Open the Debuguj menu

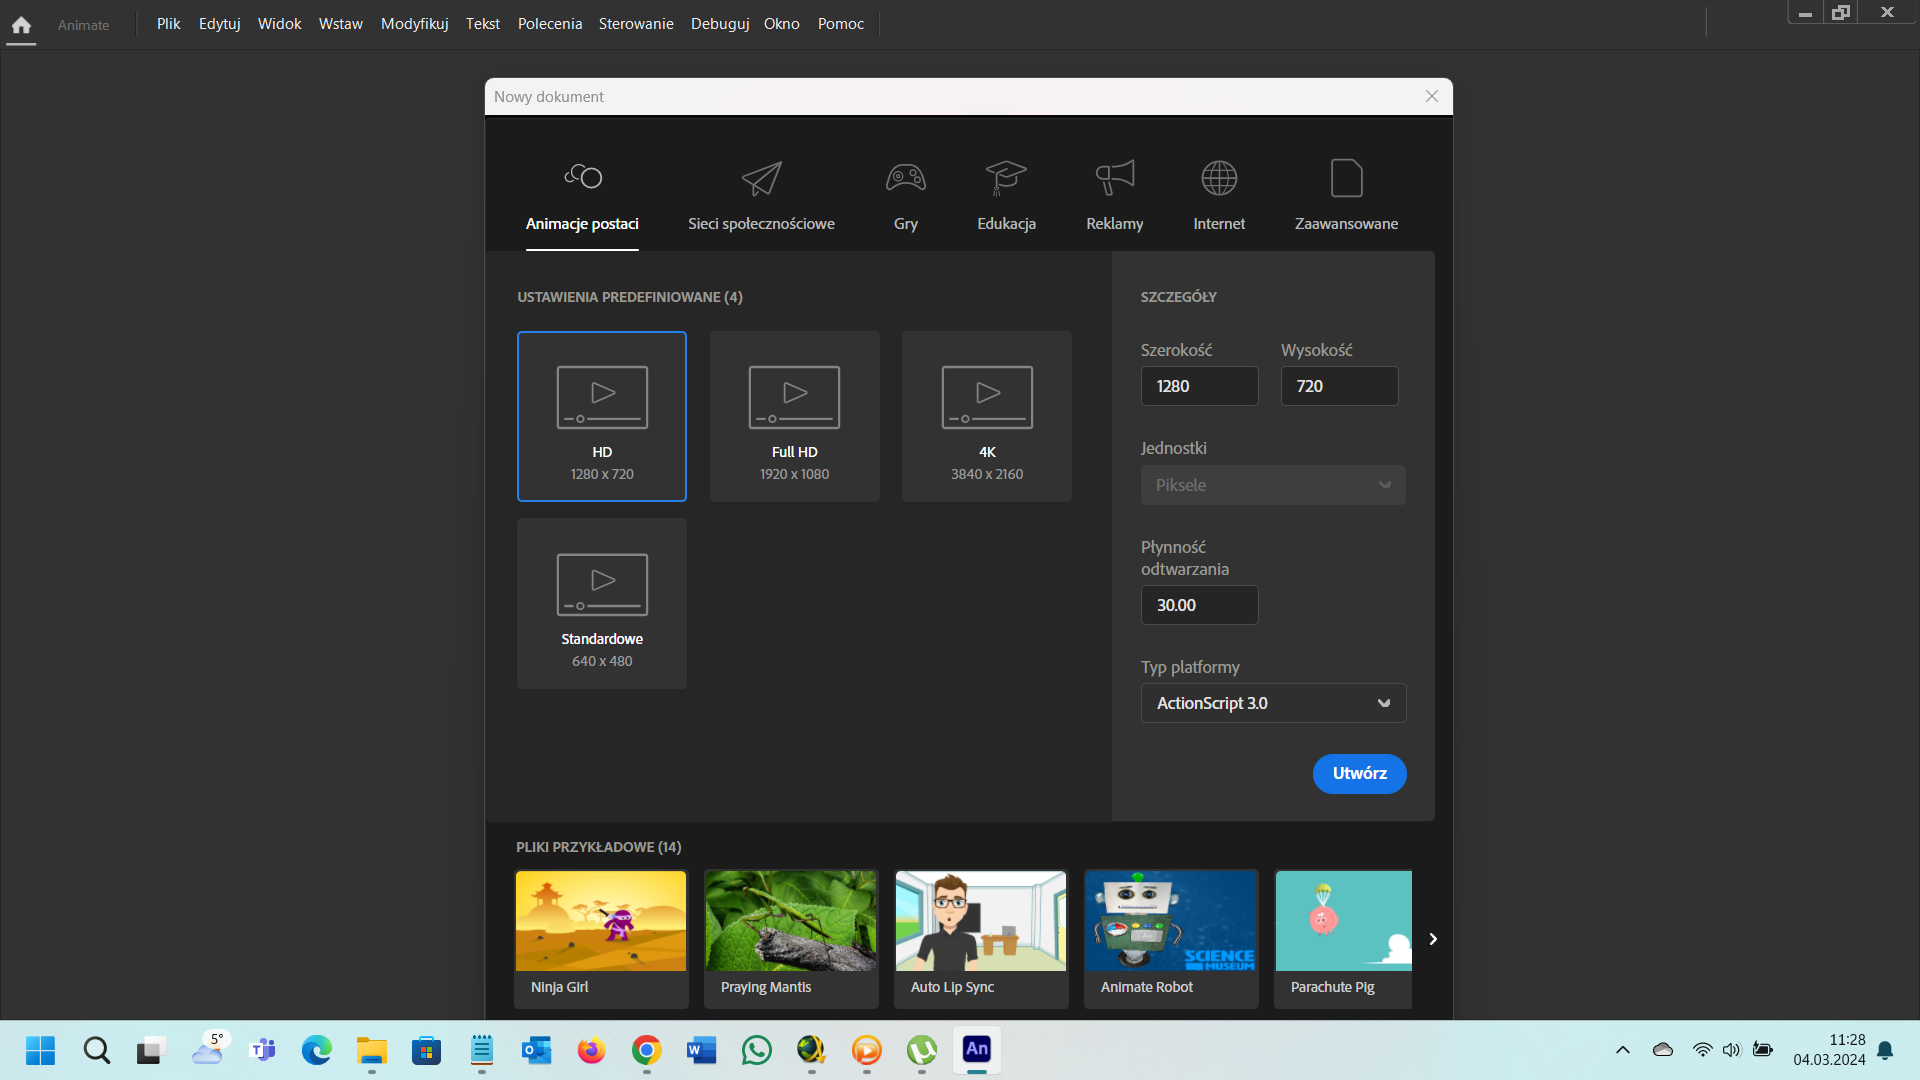tap(720, 24)
